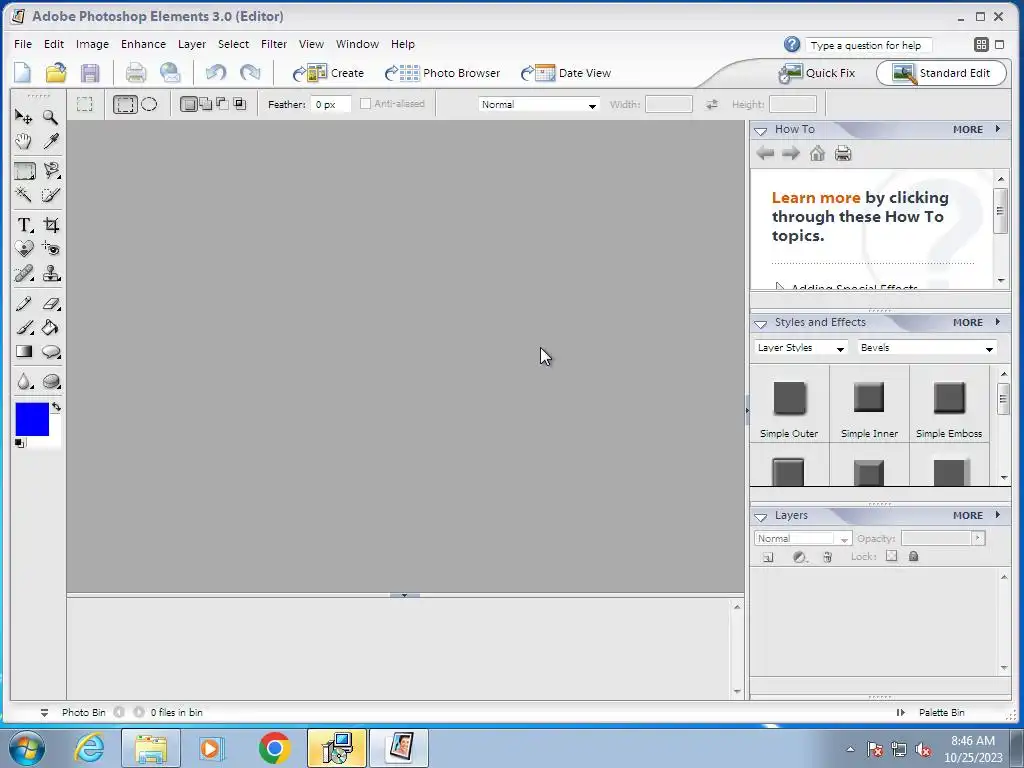Open the Bevels category dropdown
The width and height of the screenshot is (1024, 768).
[927, 348]
